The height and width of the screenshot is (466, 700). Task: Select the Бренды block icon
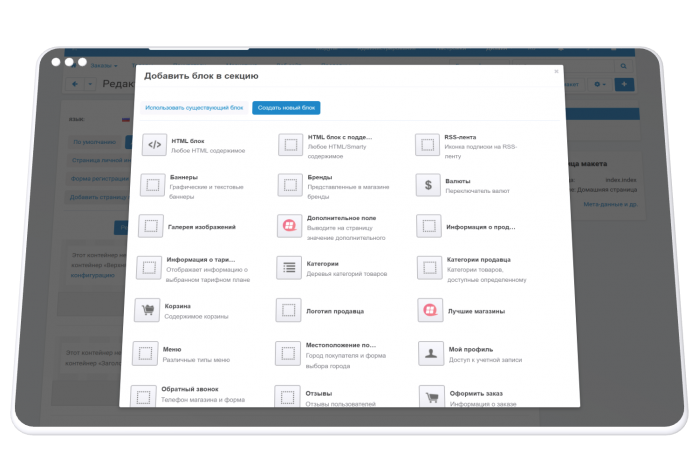pyautogui.click(x=290, y=185)
